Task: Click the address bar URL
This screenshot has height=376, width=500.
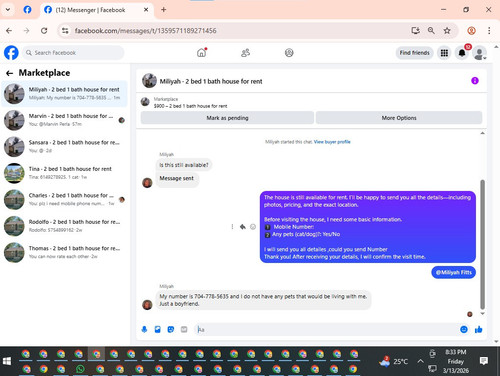Action: (146, 31)
